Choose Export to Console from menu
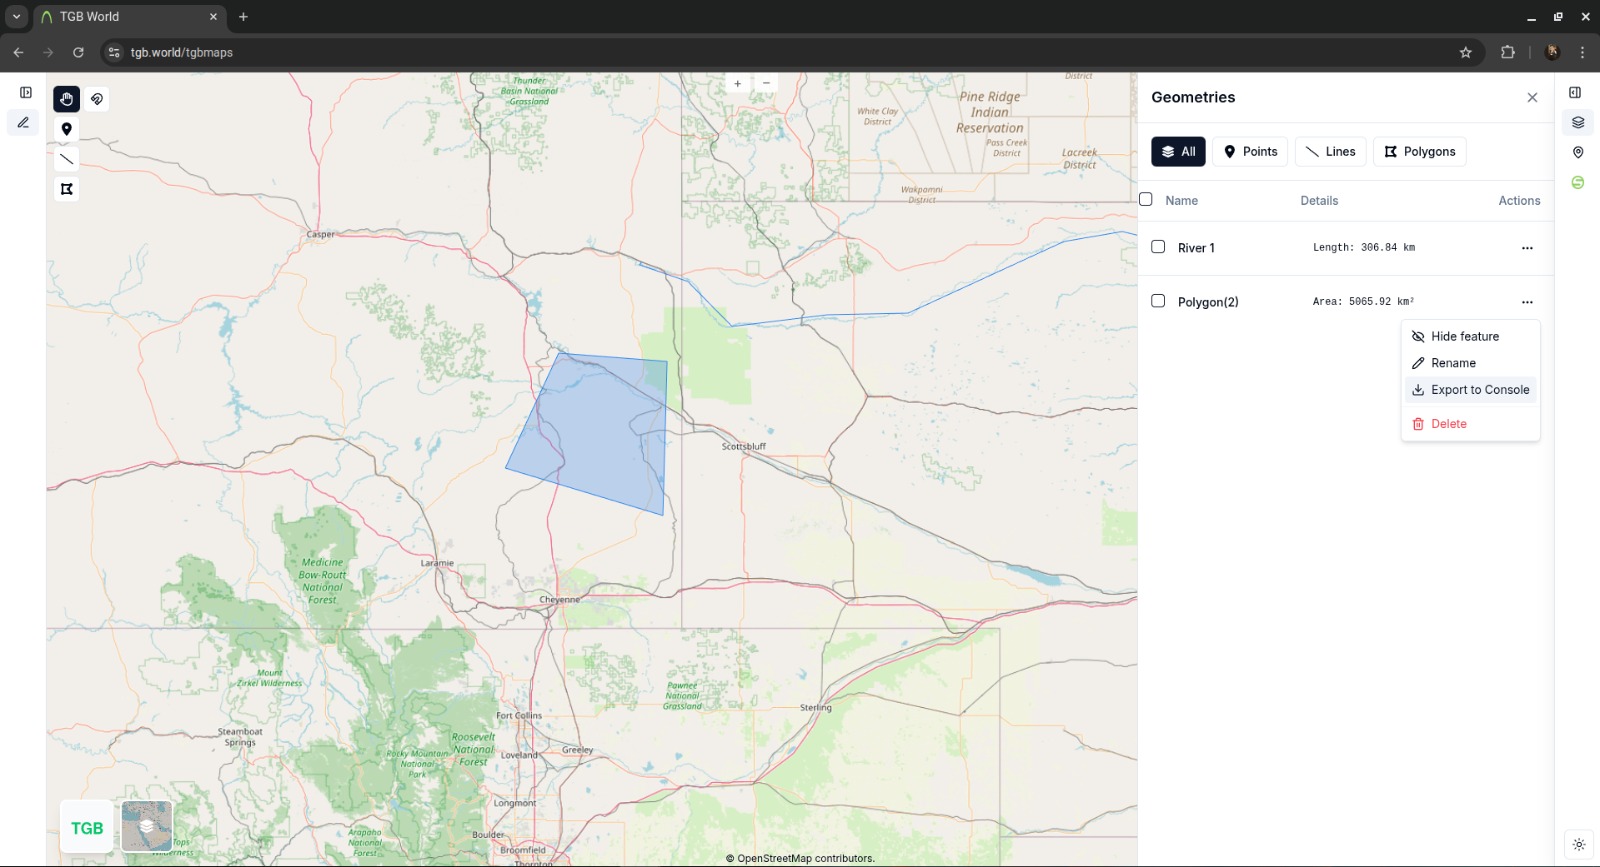The width and height of the screenshot is (1600, 867). coord(1470,390)
